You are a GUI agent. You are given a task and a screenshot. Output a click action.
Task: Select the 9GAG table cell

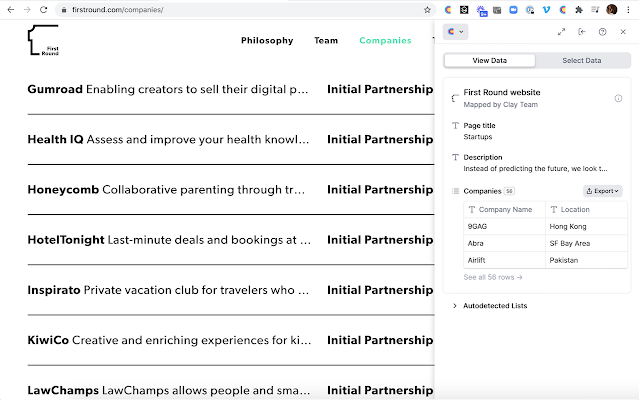click(x=504, y=227)
